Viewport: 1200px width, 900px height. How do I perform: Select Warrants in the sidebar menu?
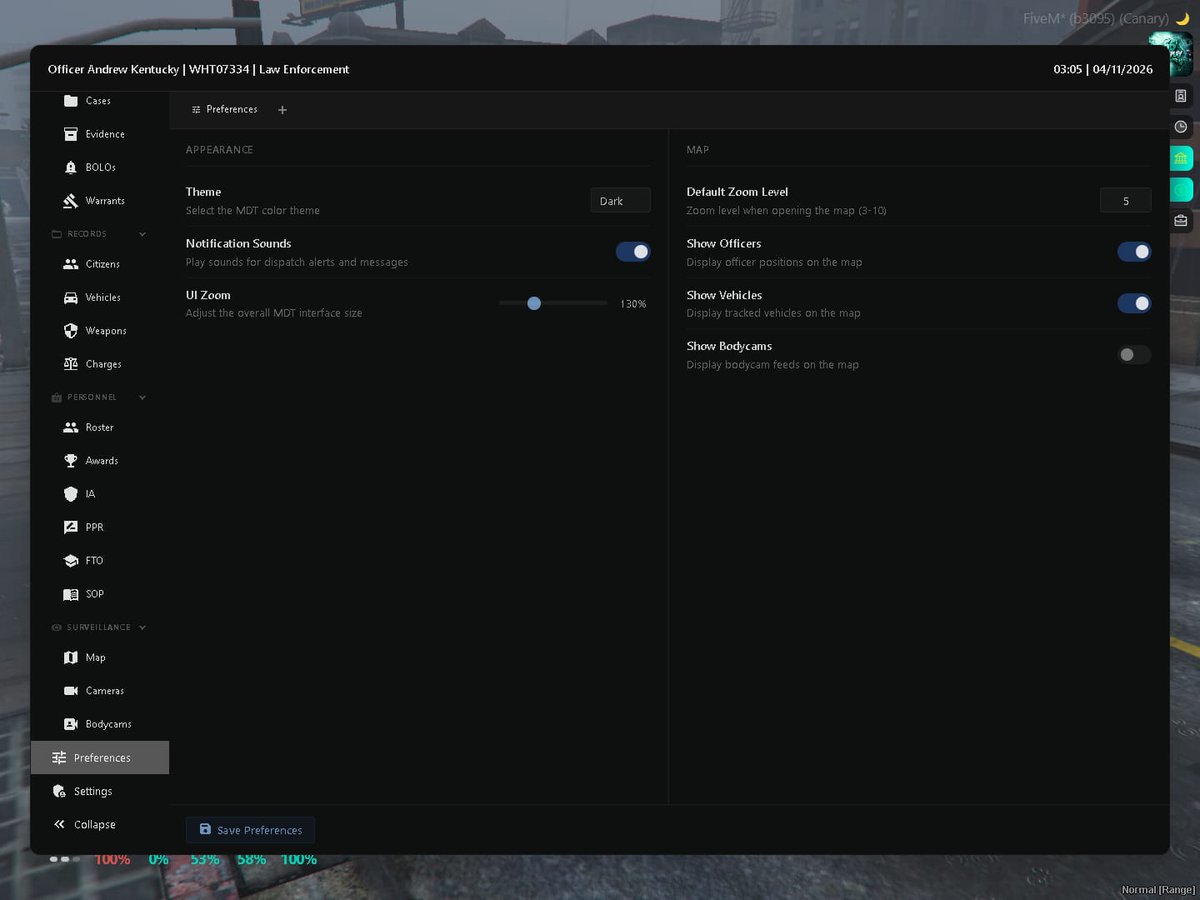pyautogui.click(x=100, y=201)
